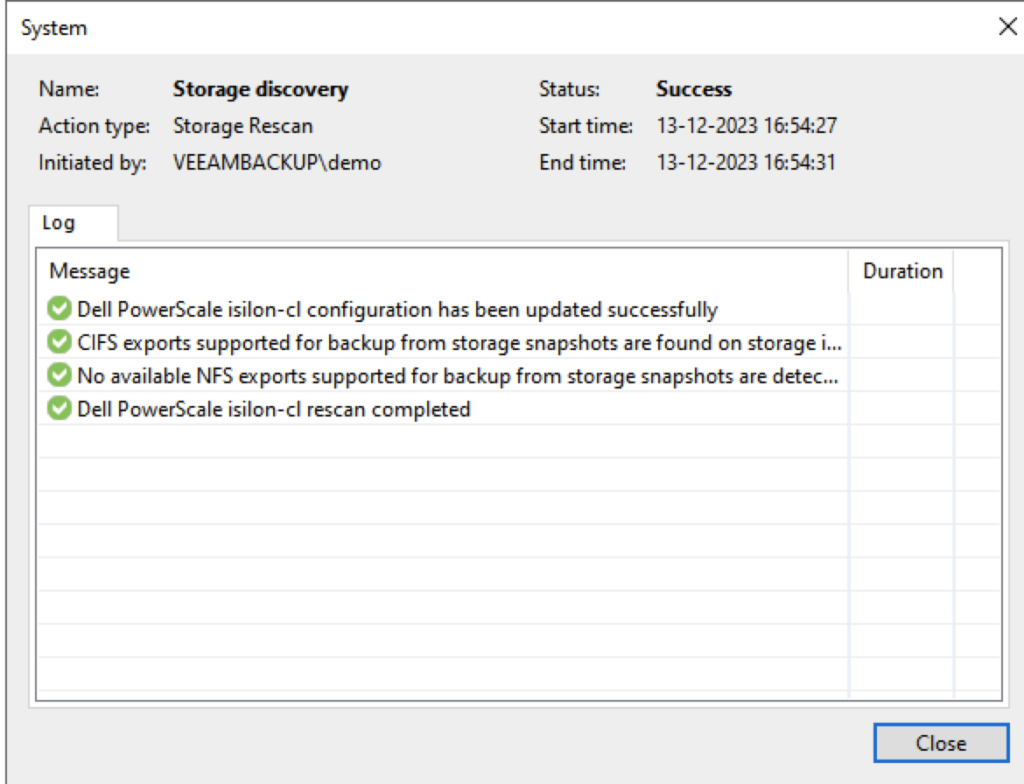Screen dimensions: 1024x784
Task: Click the end time 16:54:31 value
Action: (x=746, y=162)
